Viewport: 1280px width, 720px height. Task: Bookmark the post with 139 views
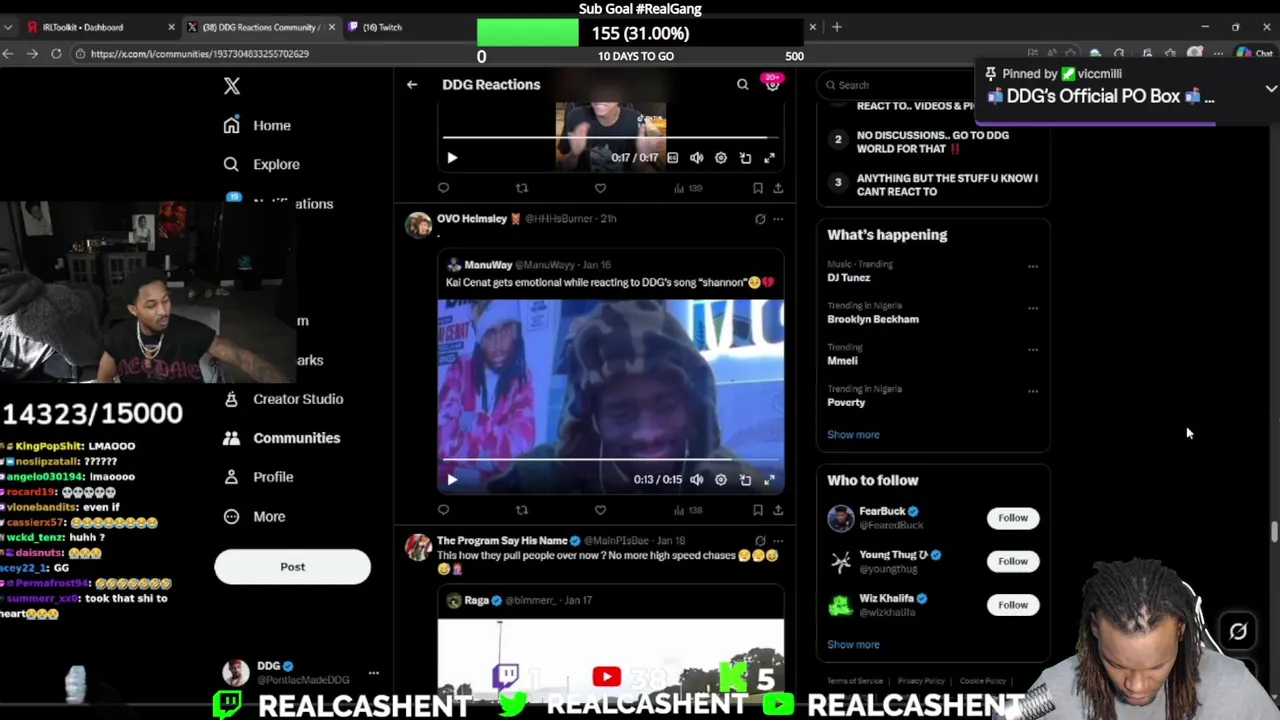pyautogui.click(x=757, y=188)
